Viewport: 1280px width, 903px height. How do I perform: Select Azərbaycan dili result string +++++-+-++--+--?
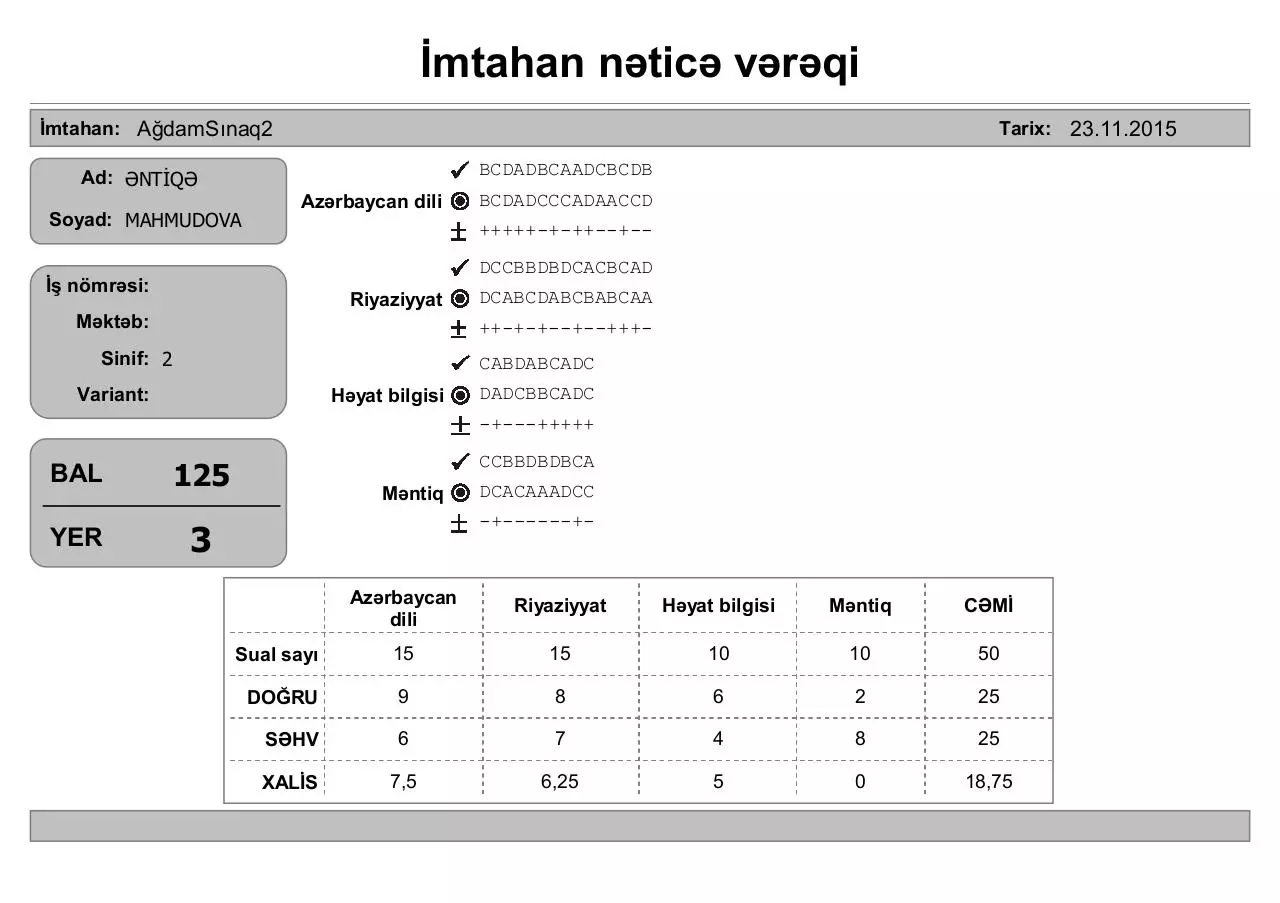coord(566,231)
